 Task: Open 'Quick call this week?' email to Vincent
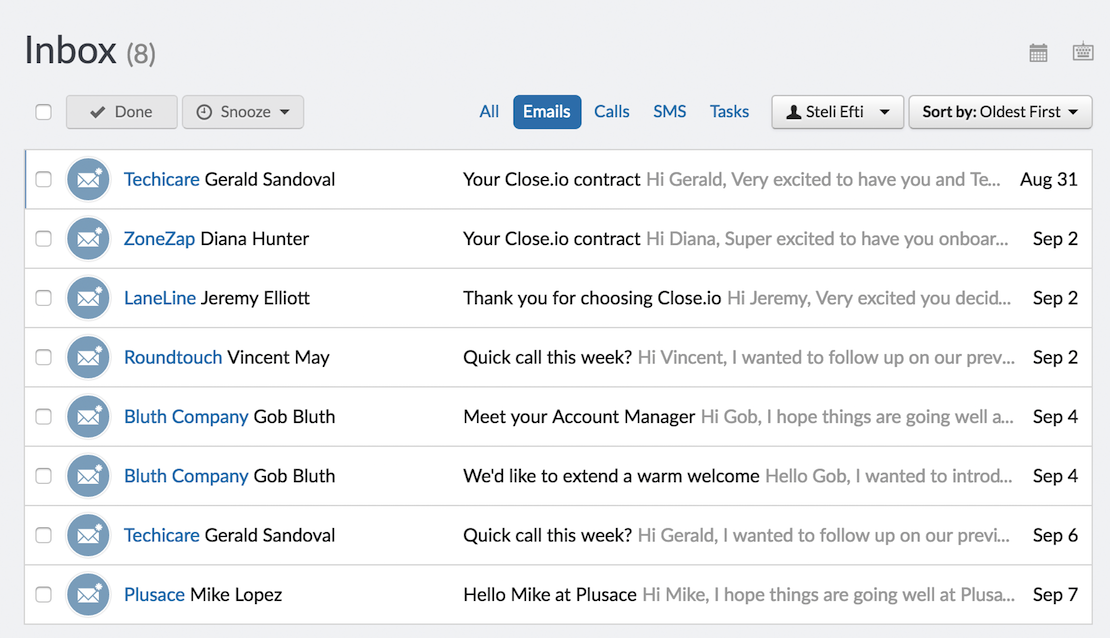[x=547, y=358]
